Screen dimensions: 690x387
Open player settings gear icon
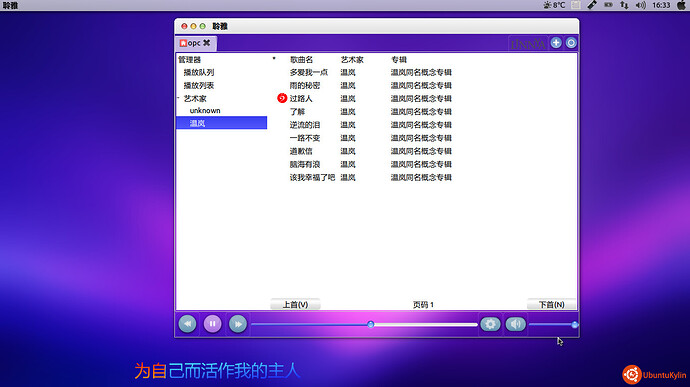tap(490, 324)
